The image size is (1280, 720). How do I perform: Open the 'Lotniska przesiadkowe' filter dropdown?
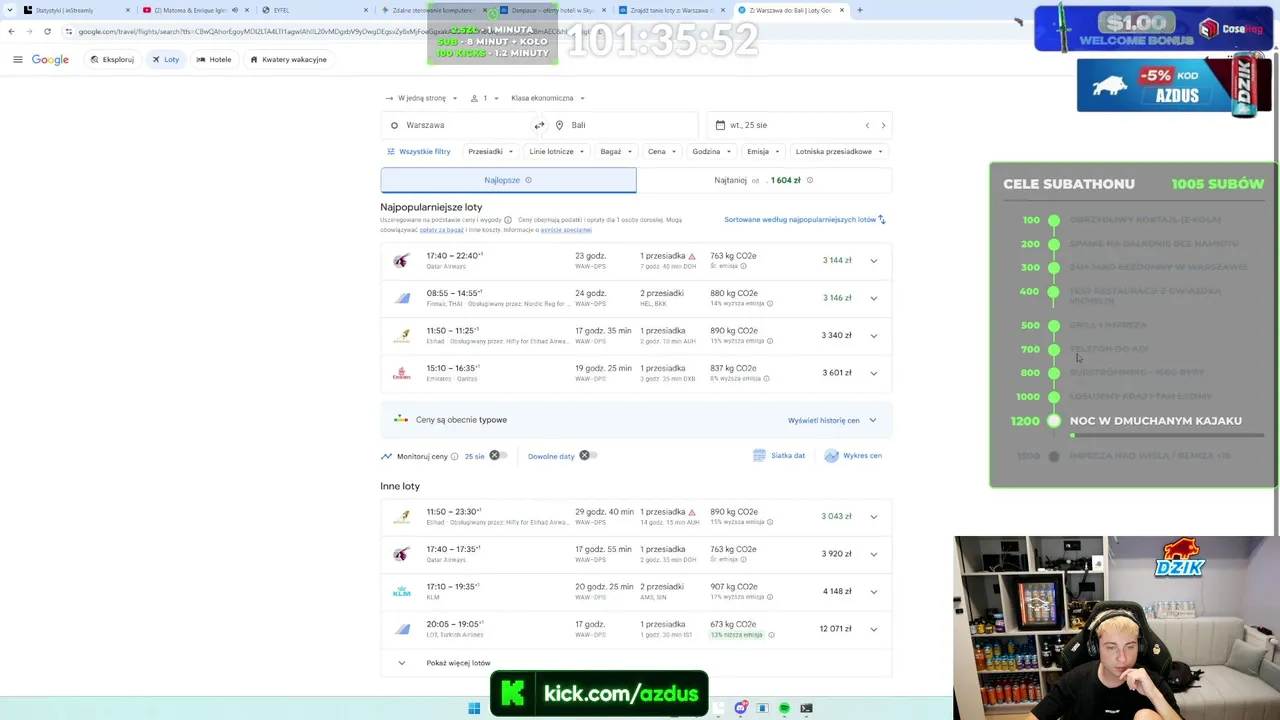[x=840, y=152]
